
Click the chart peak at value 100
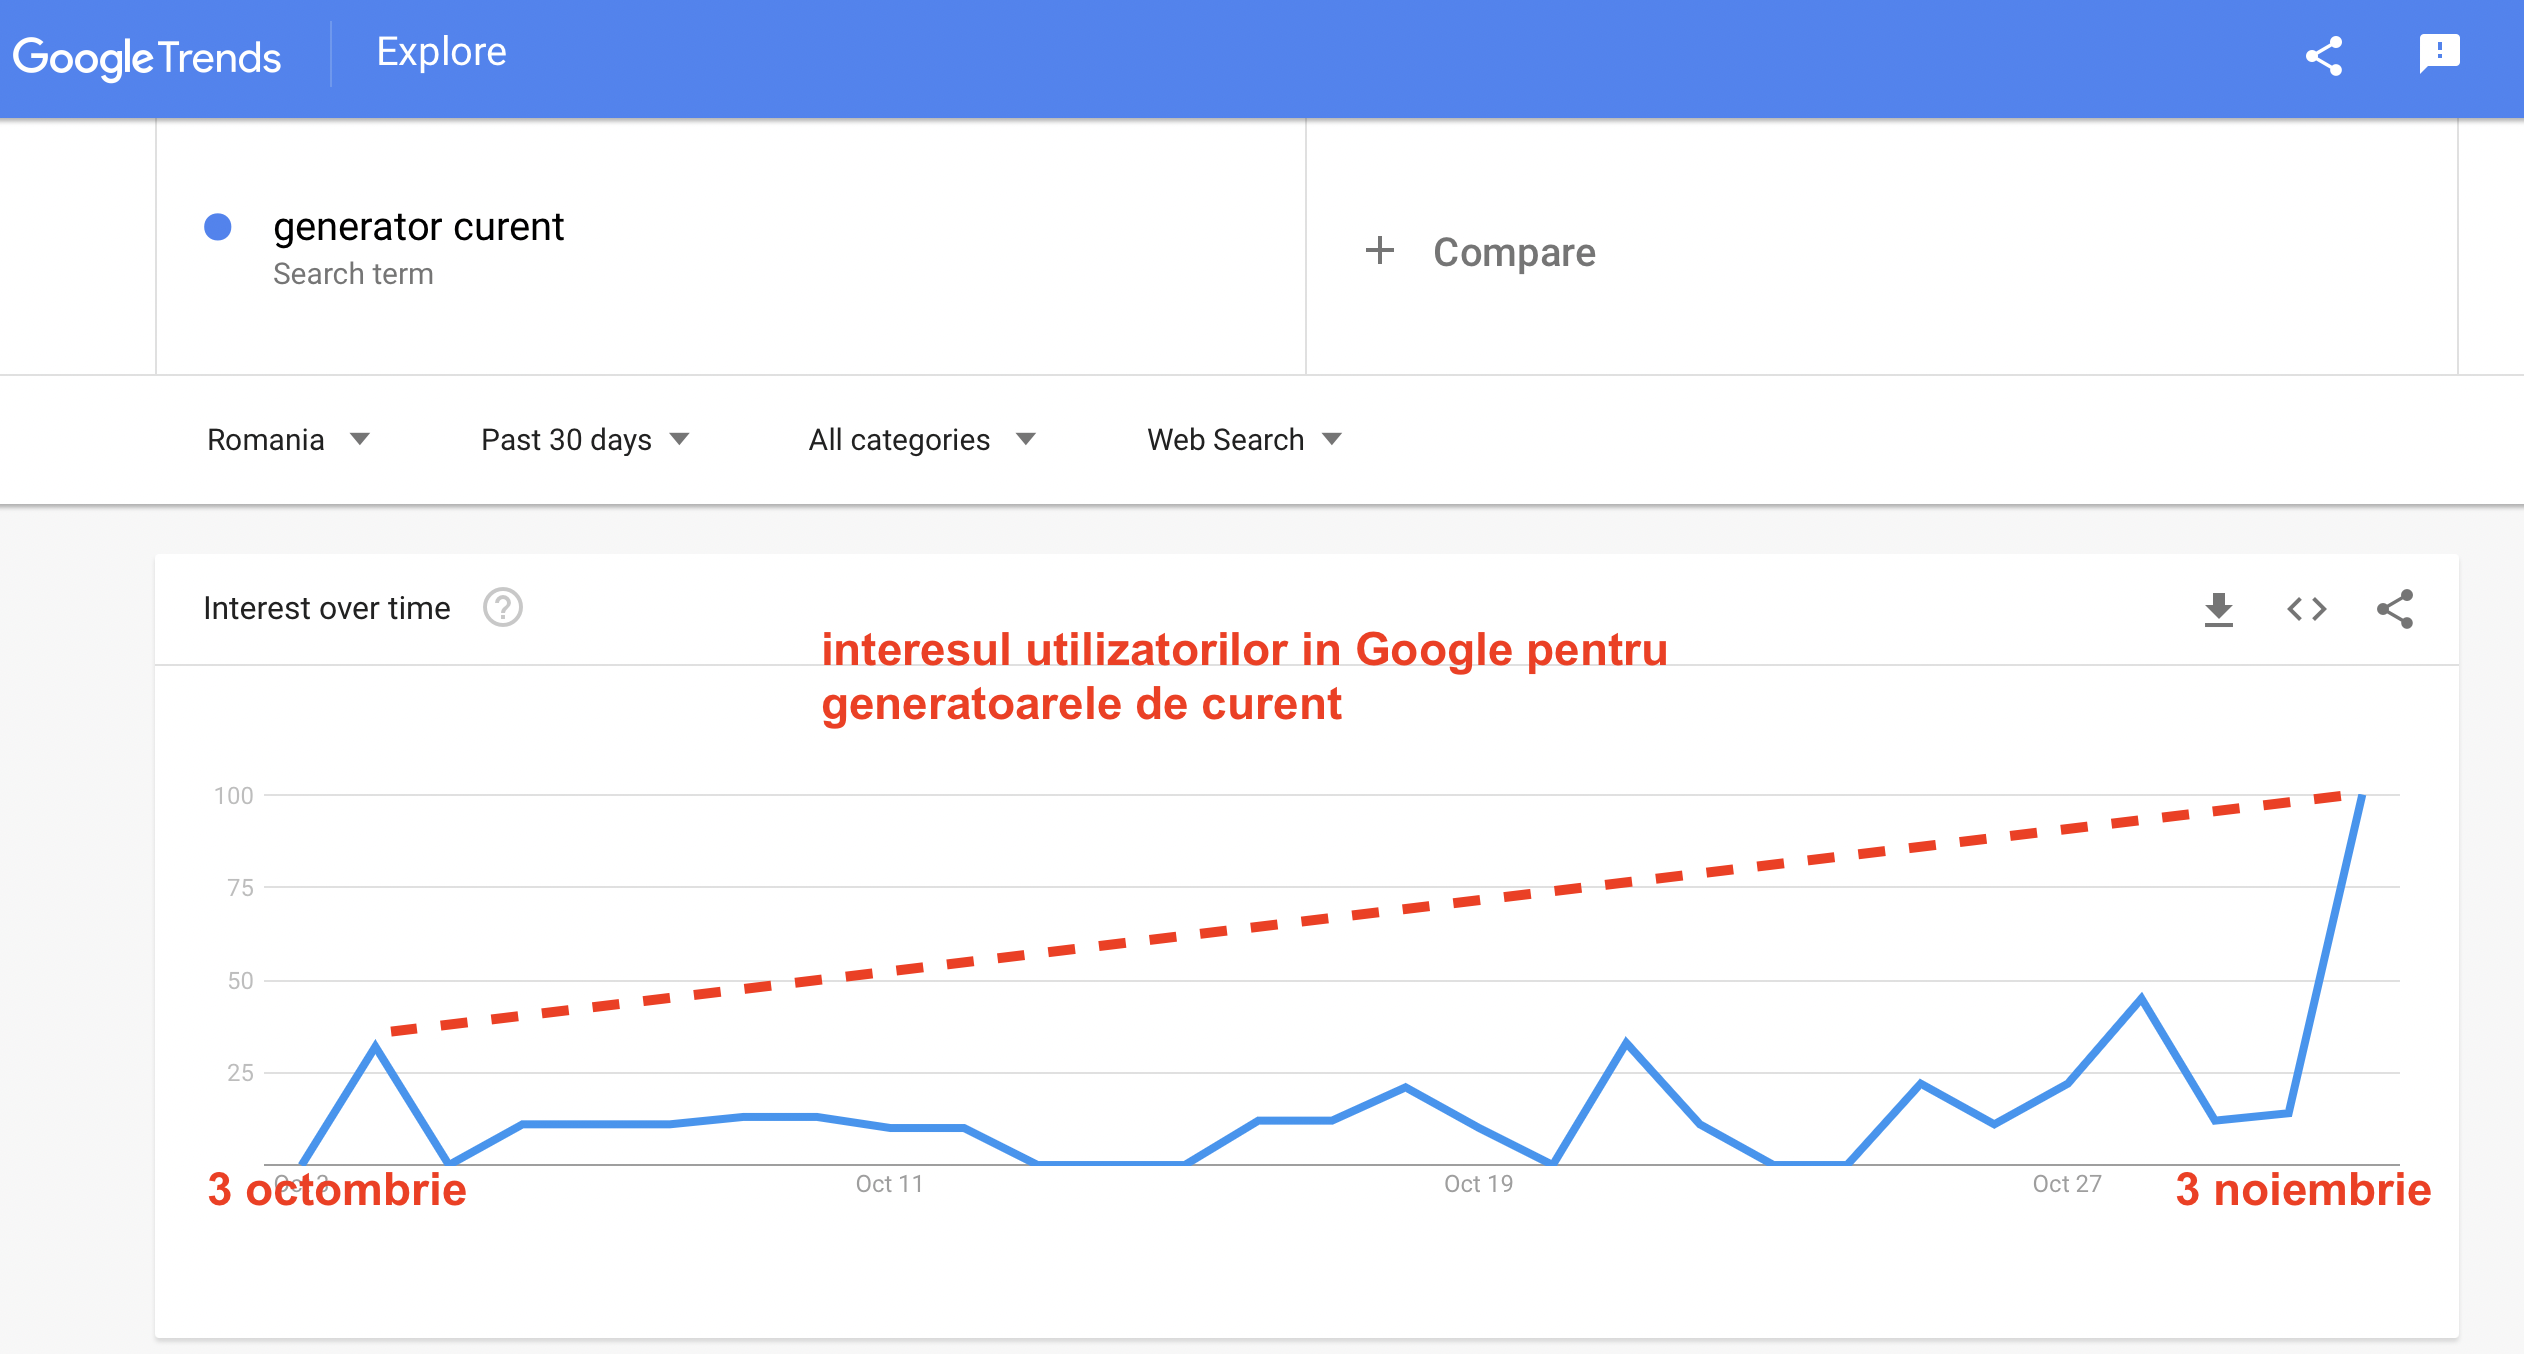click(2361, 797)
